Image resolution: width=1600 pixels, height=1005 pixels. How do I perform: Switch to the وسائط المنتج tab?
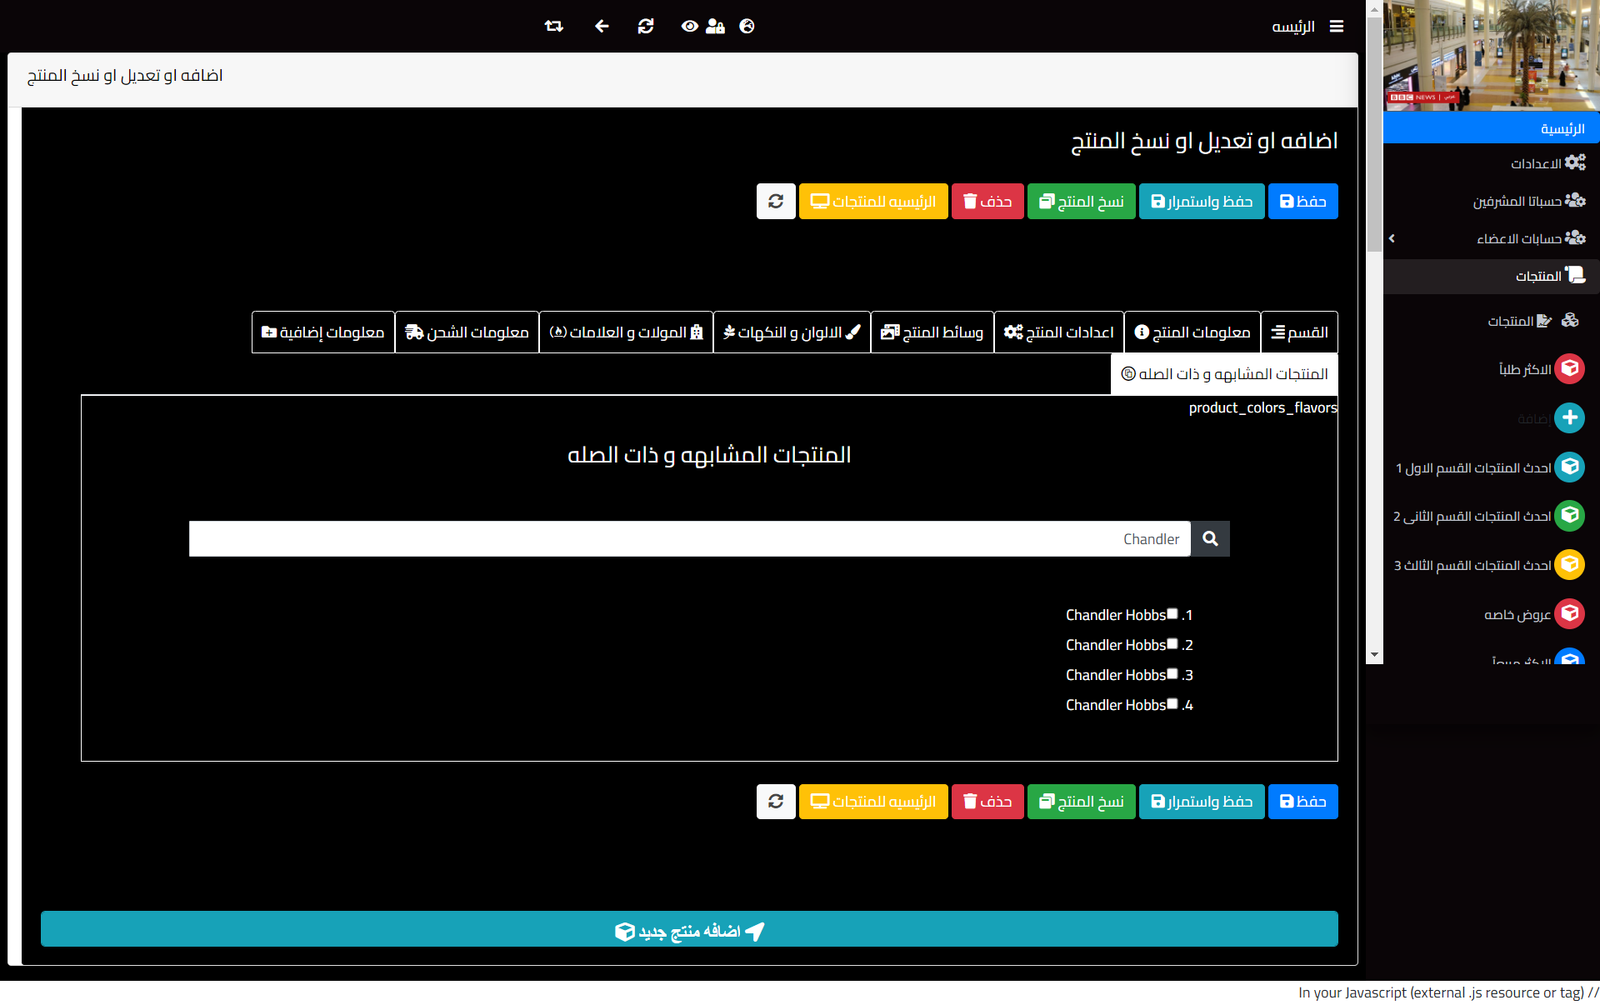pos(932,332)
